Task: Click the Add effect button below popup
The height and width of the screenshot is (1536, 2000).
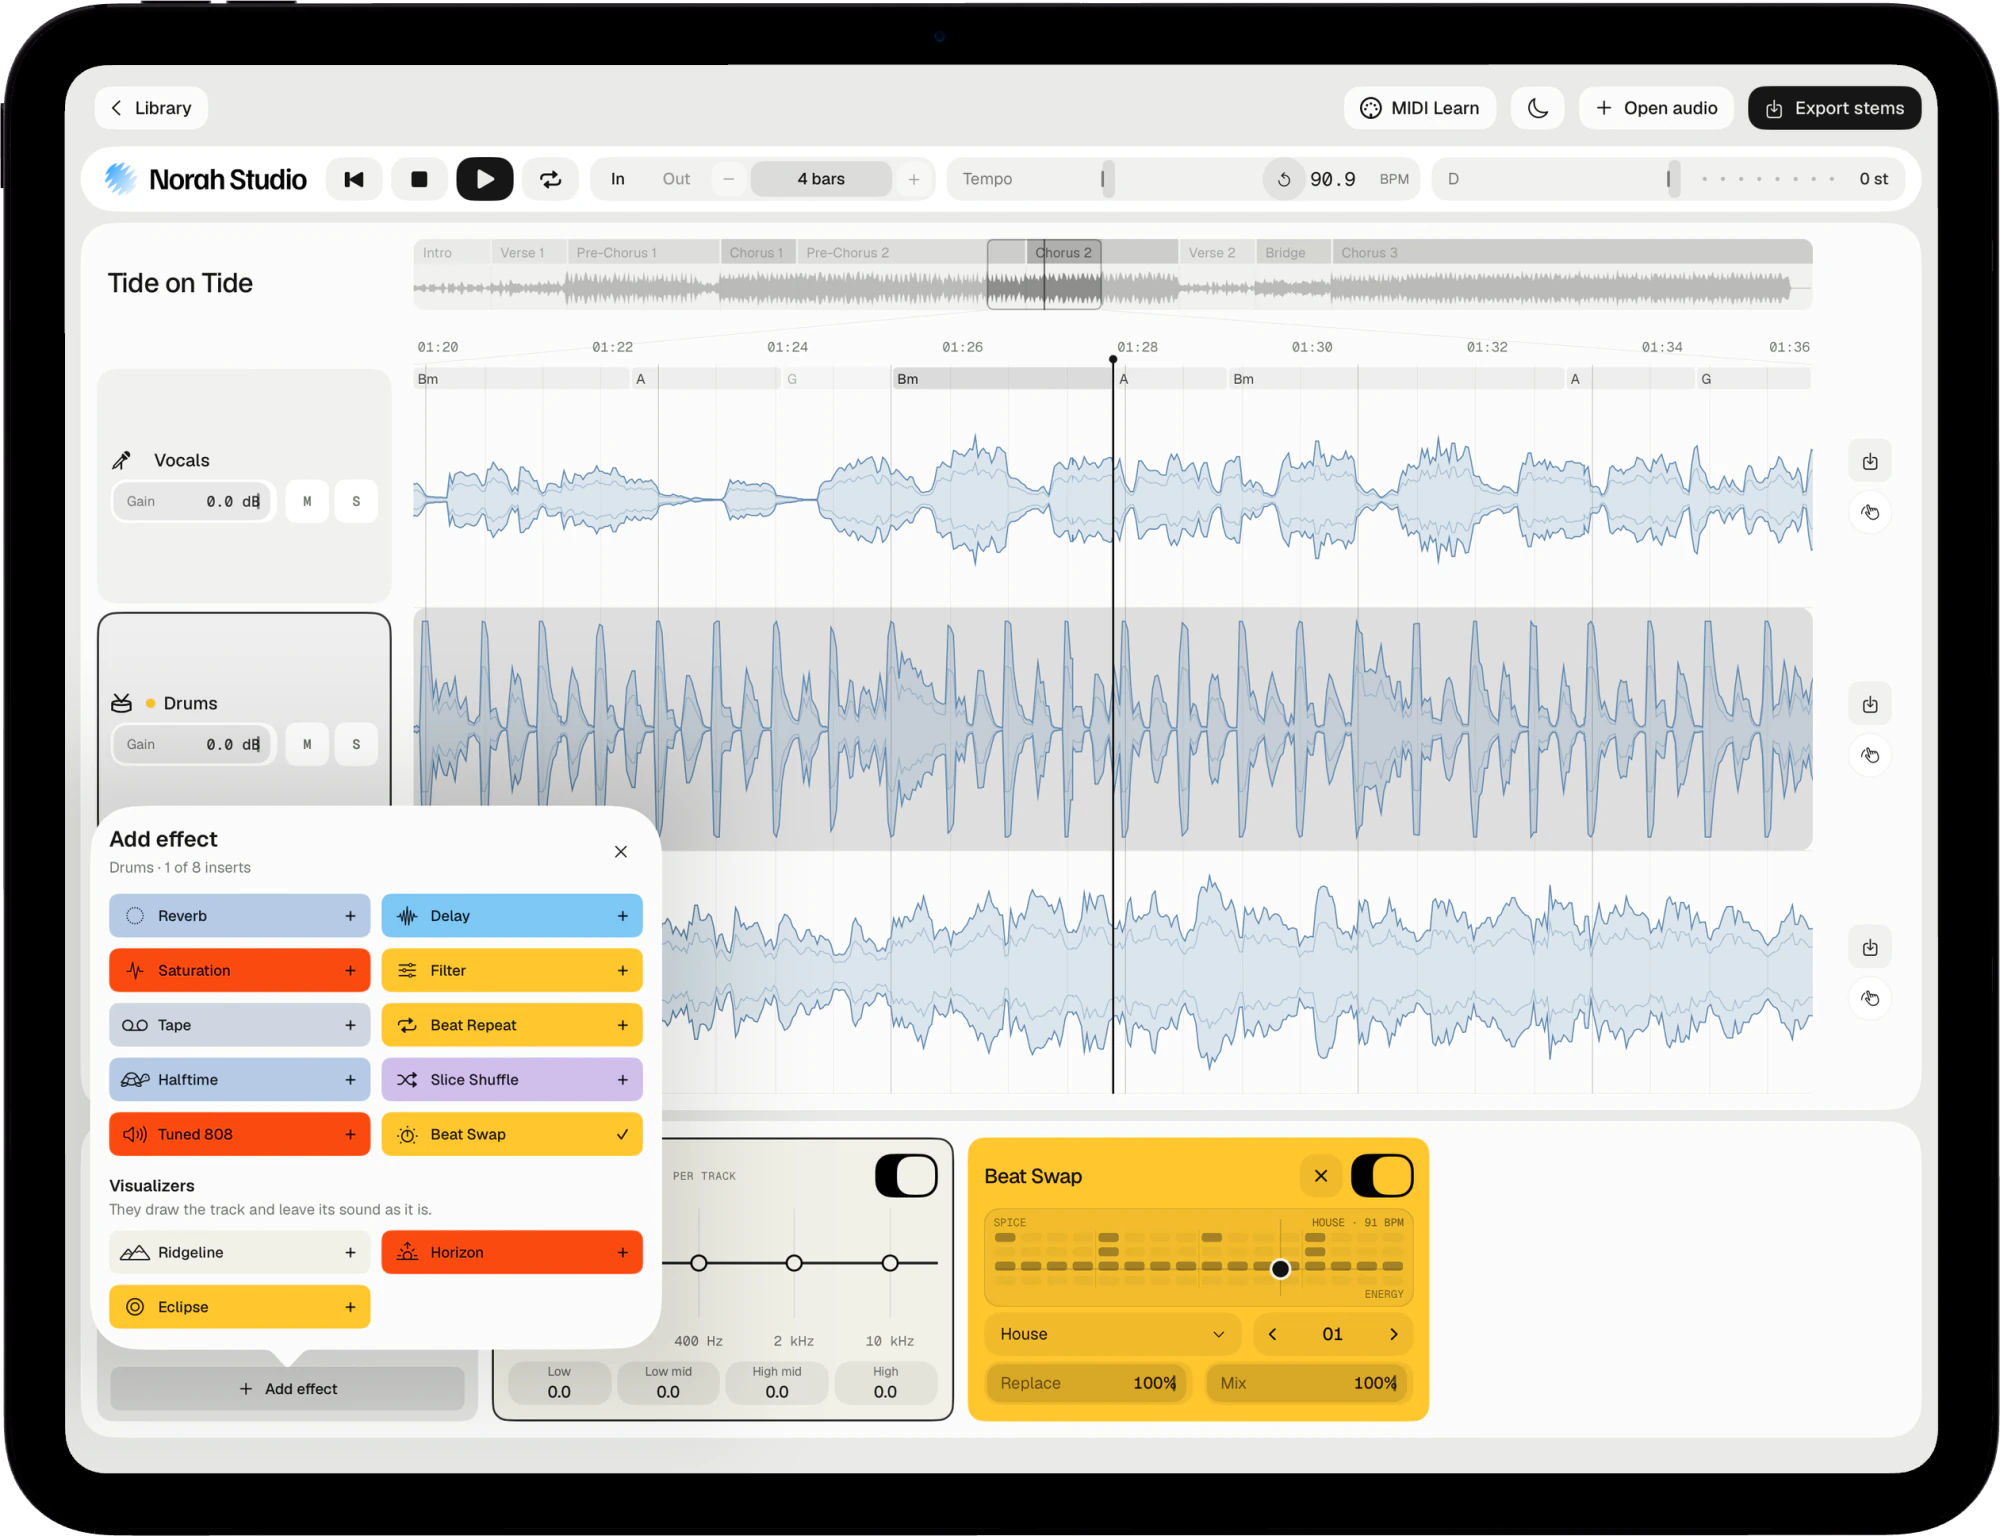Action: [288, 1389]
